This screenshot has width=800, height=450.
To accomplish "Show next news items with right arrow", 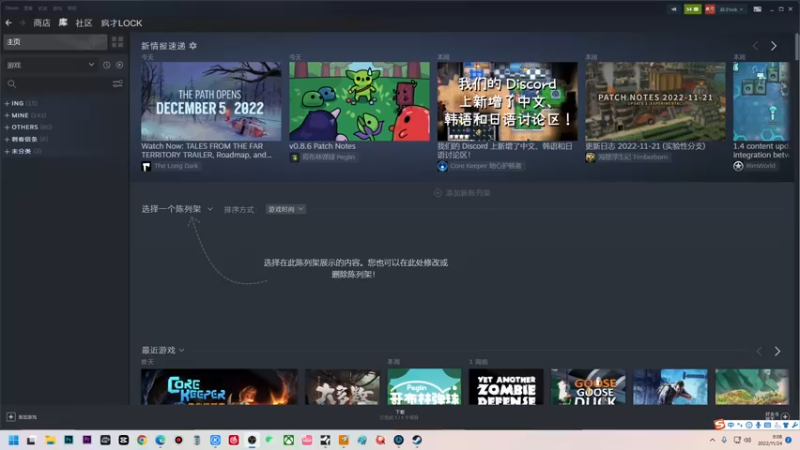I will (774, 46).
